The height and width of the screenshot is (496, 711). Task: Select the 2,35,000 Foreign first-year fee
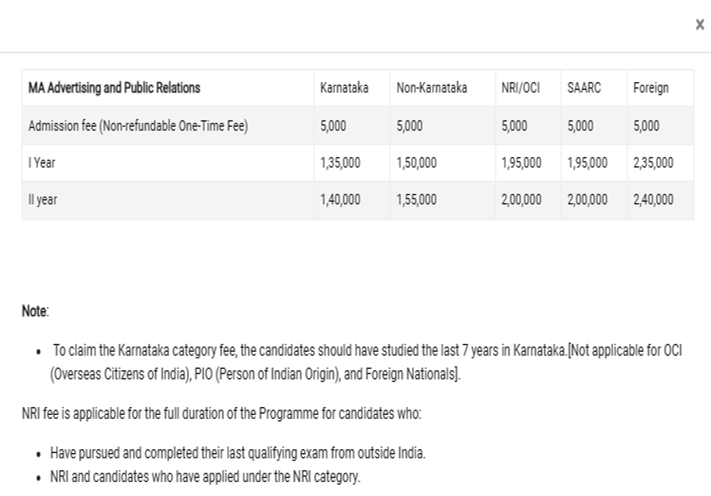[x=653, y=163]
